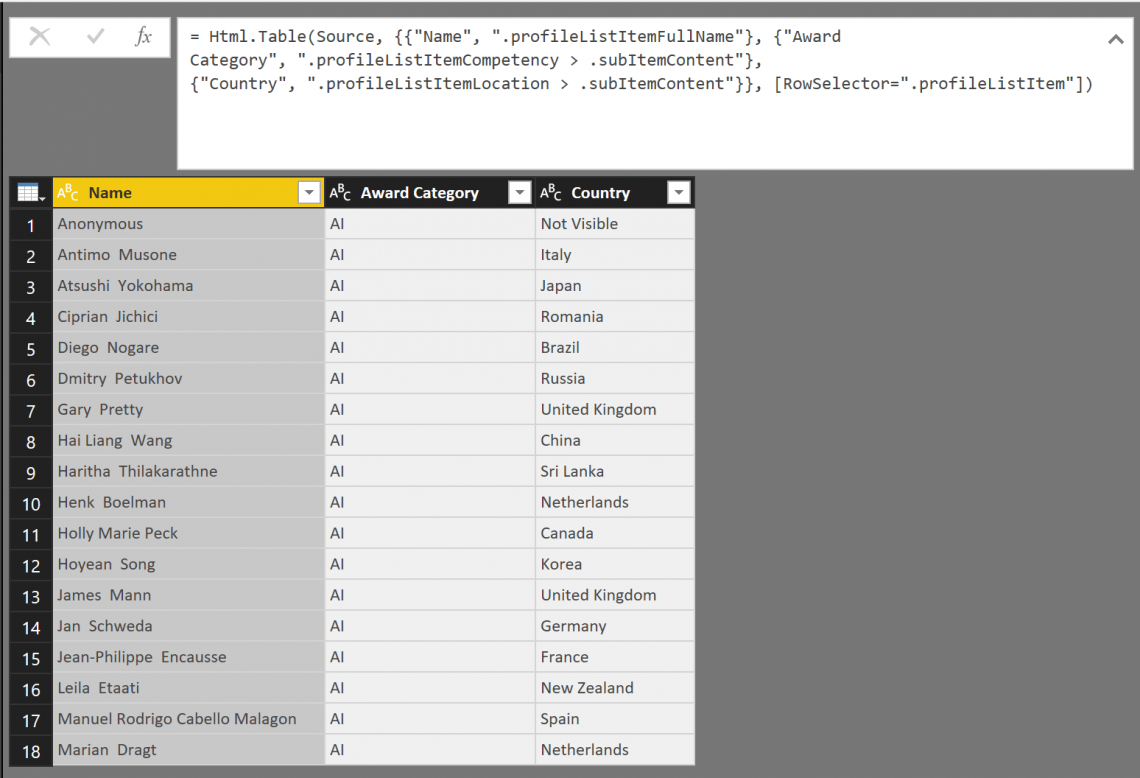The height and width of the screenshot is (778, 1140).
Task: Open the Name column filter dropdown
Action: [x=309, y=193]
